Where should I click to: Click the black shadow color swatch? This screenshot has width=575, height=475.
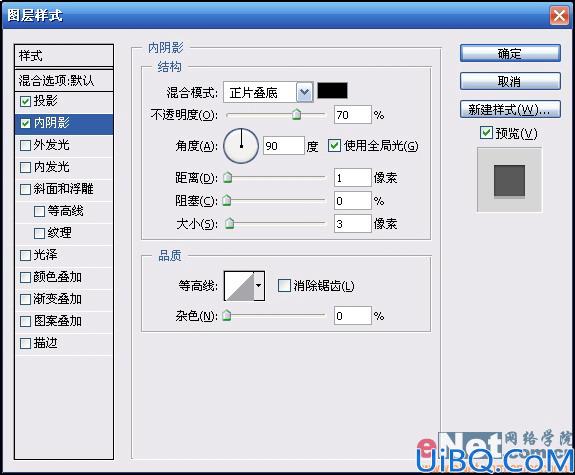[x=332, y=91]
